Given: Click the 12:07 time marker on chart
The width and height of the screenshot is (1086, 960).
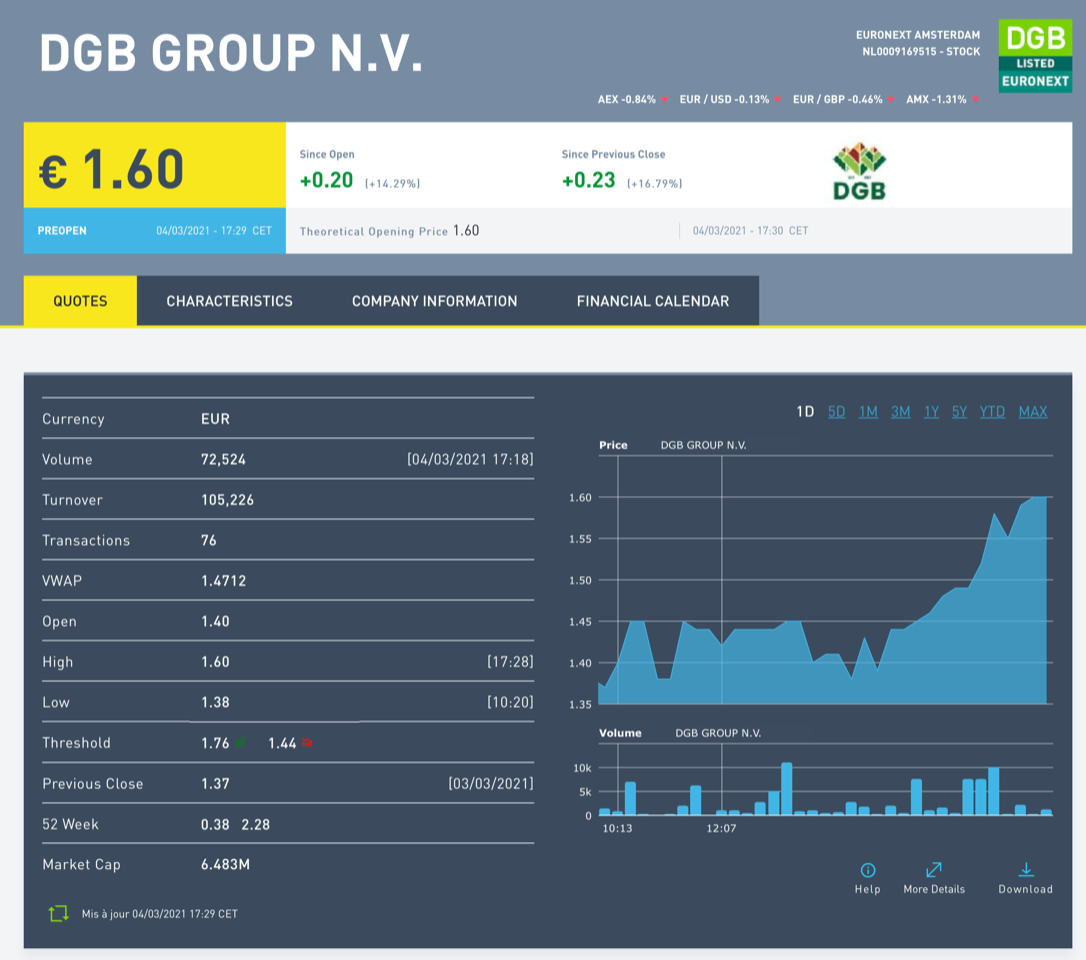Looking at the screenshot, I should [x=721, y=828].
